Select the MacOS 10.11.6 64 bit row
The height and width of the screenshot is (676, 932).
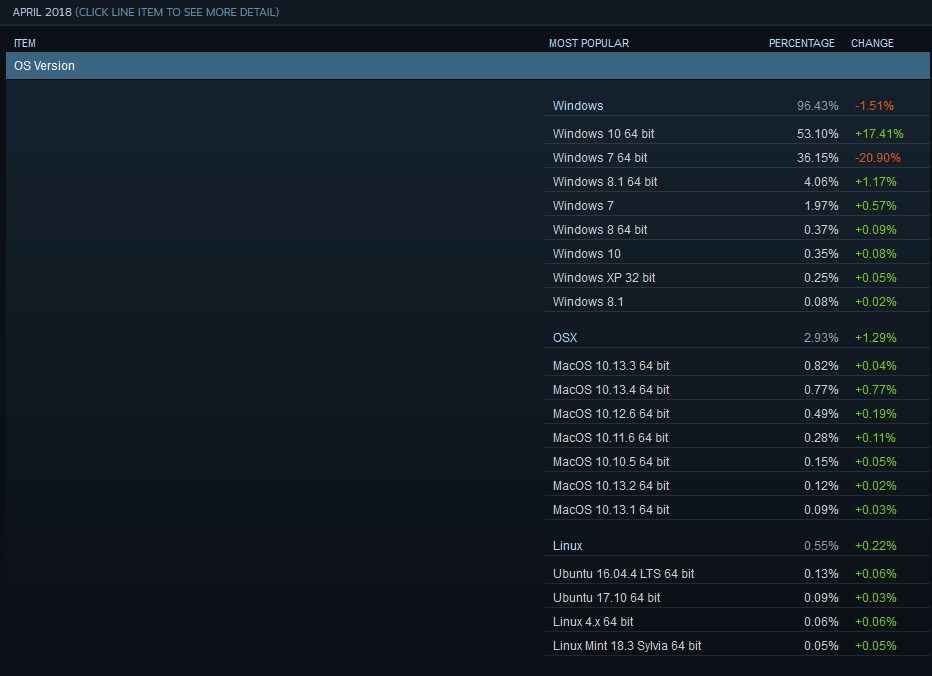point(737,438)
